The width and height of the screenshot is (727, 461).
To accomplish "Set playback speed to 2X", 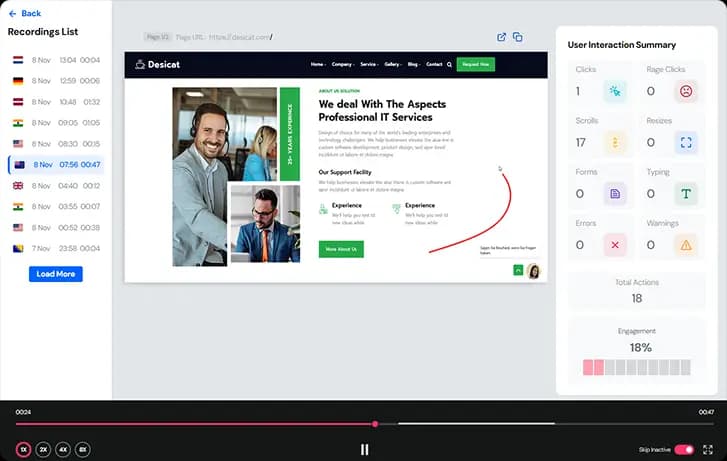I will point(43,449).
